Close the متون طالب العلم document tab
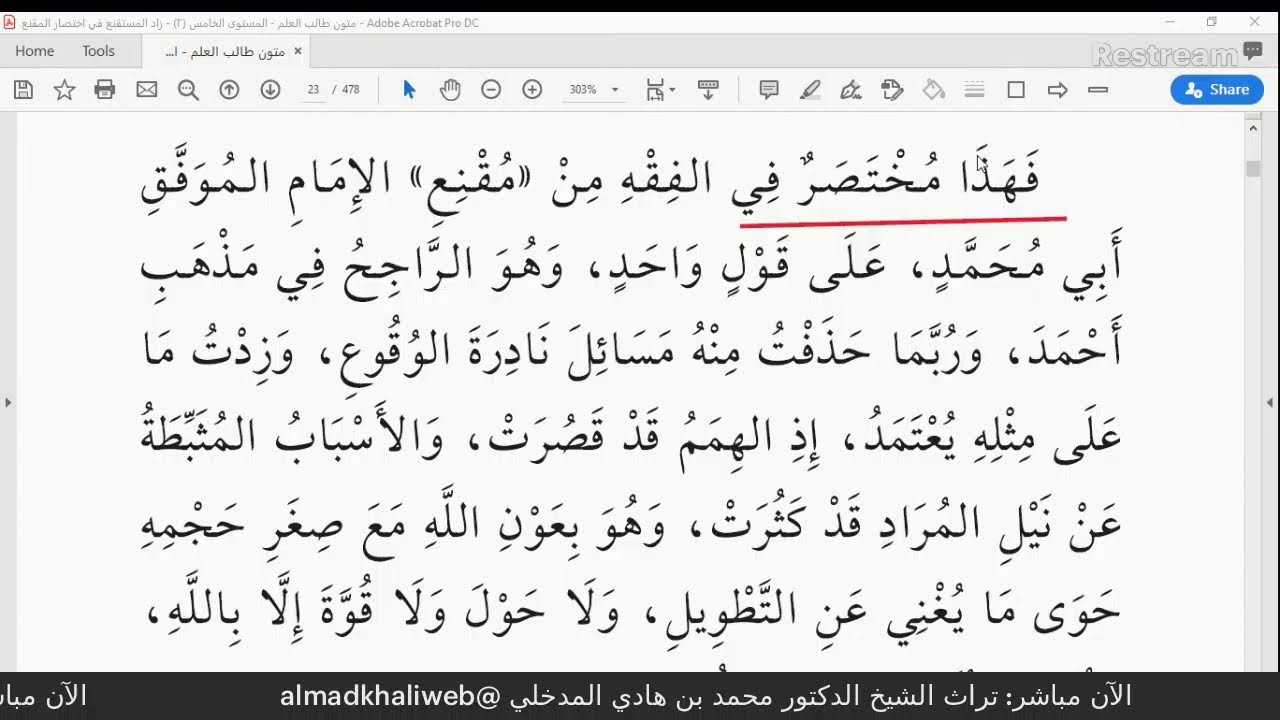The width and height of the screenshot is (1280, 720). (297, 51)
